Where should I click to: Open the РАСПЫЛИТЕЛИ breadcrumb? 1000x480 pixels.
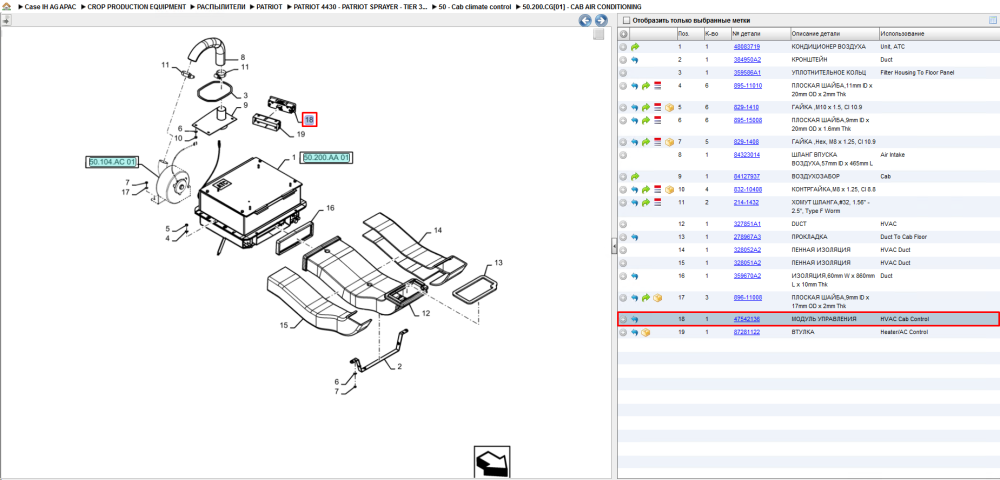[221, 6]
